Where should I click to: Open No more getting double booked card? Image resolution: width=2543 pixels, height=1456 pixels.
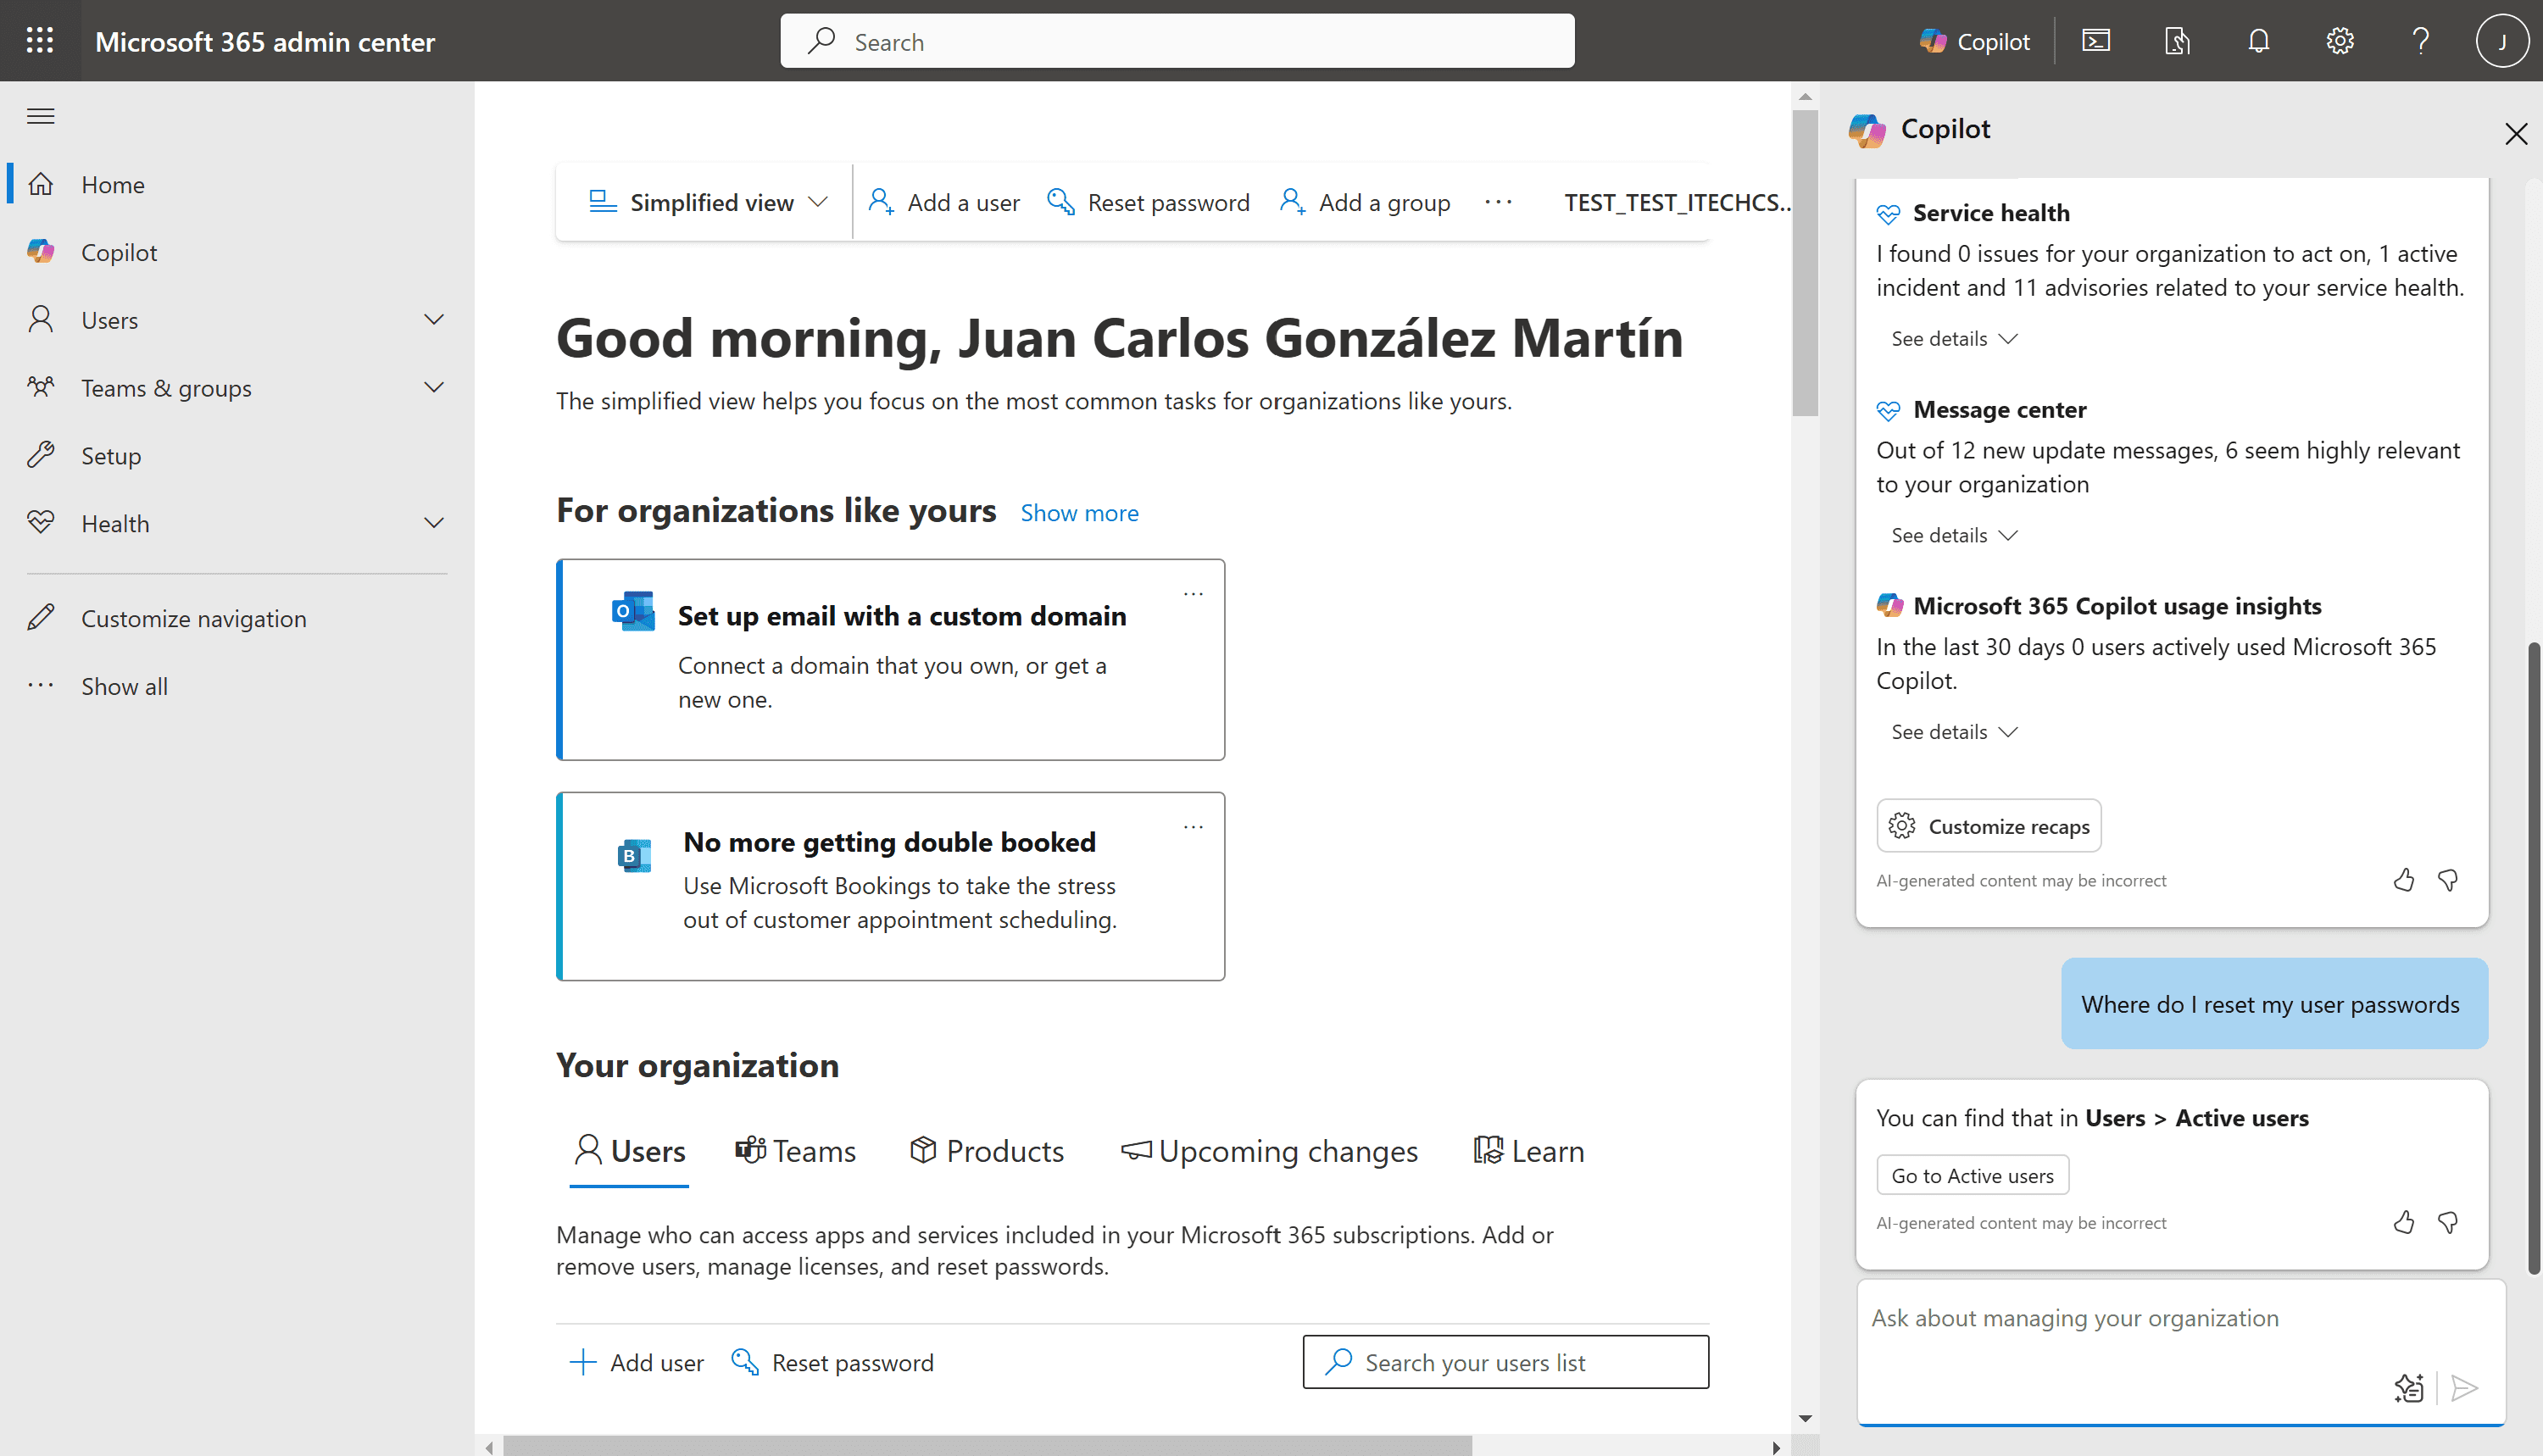[x=890, y=886]
